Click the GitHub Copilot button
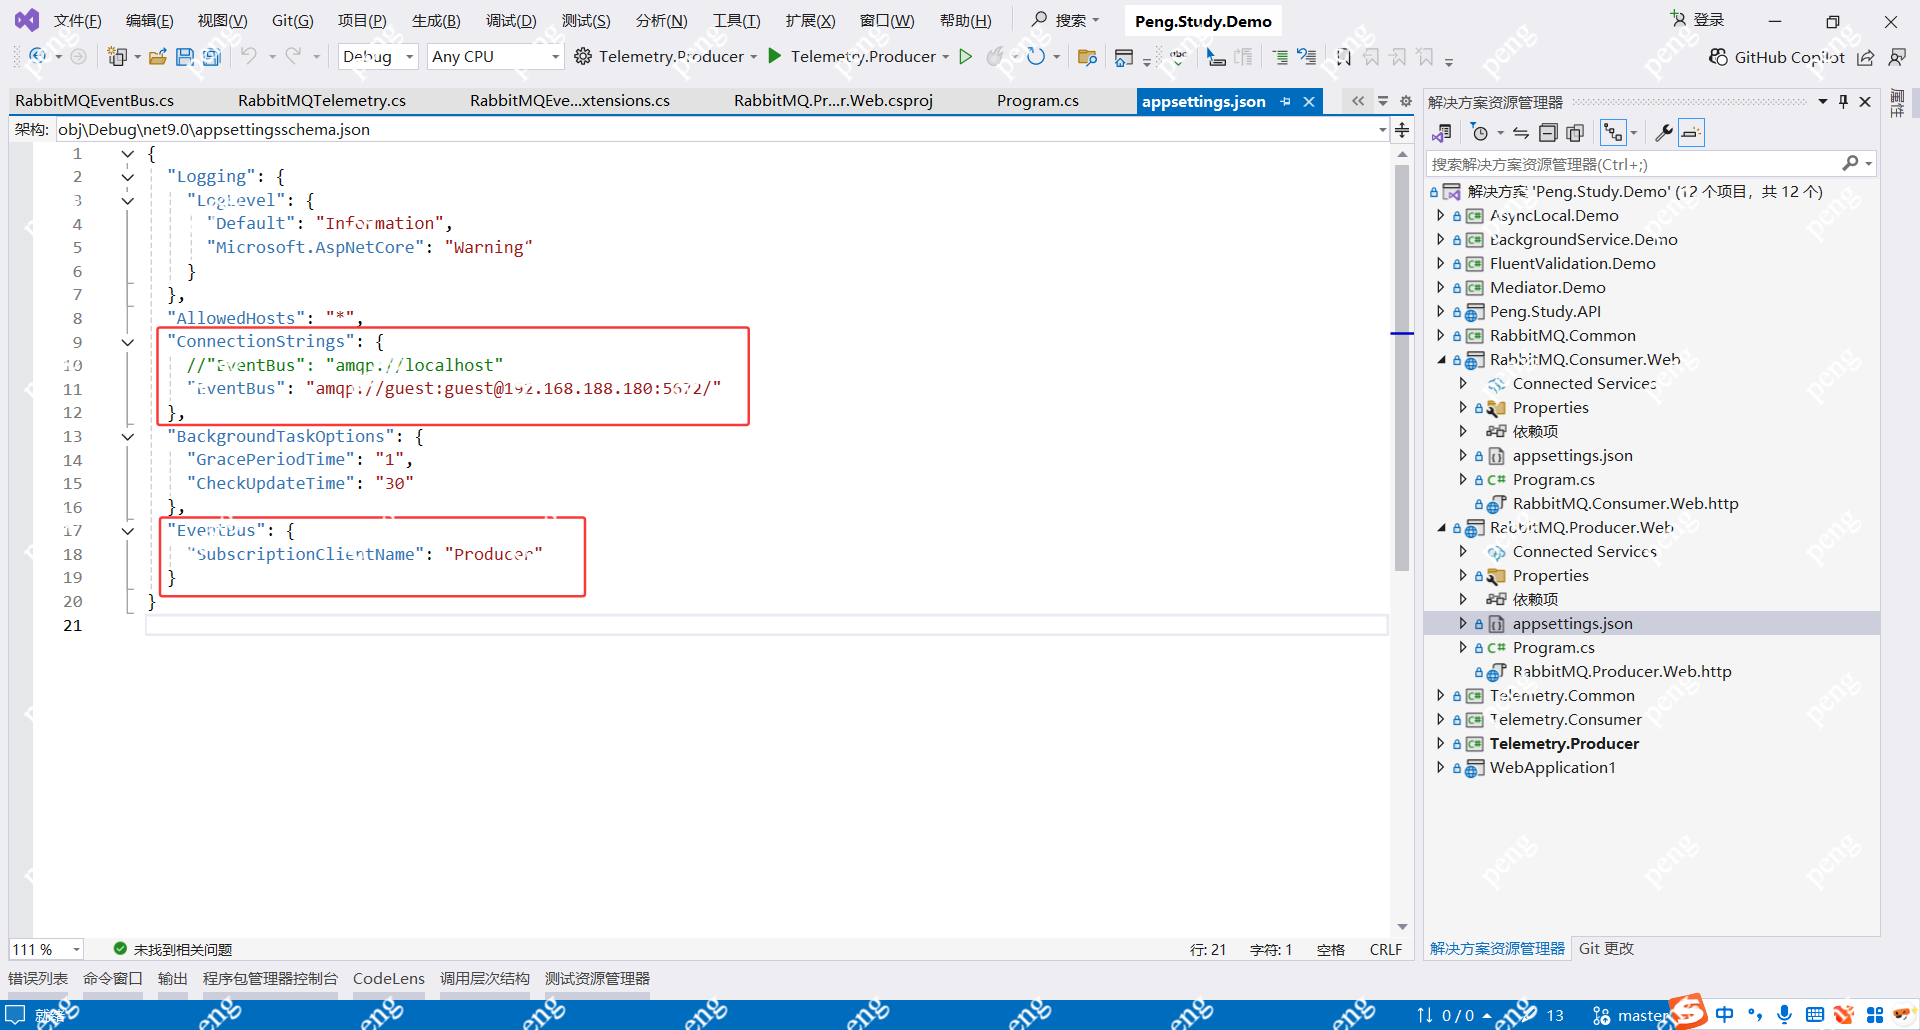The width and height of the screenshot is (1920, 1030). [x=1777, y=57]
